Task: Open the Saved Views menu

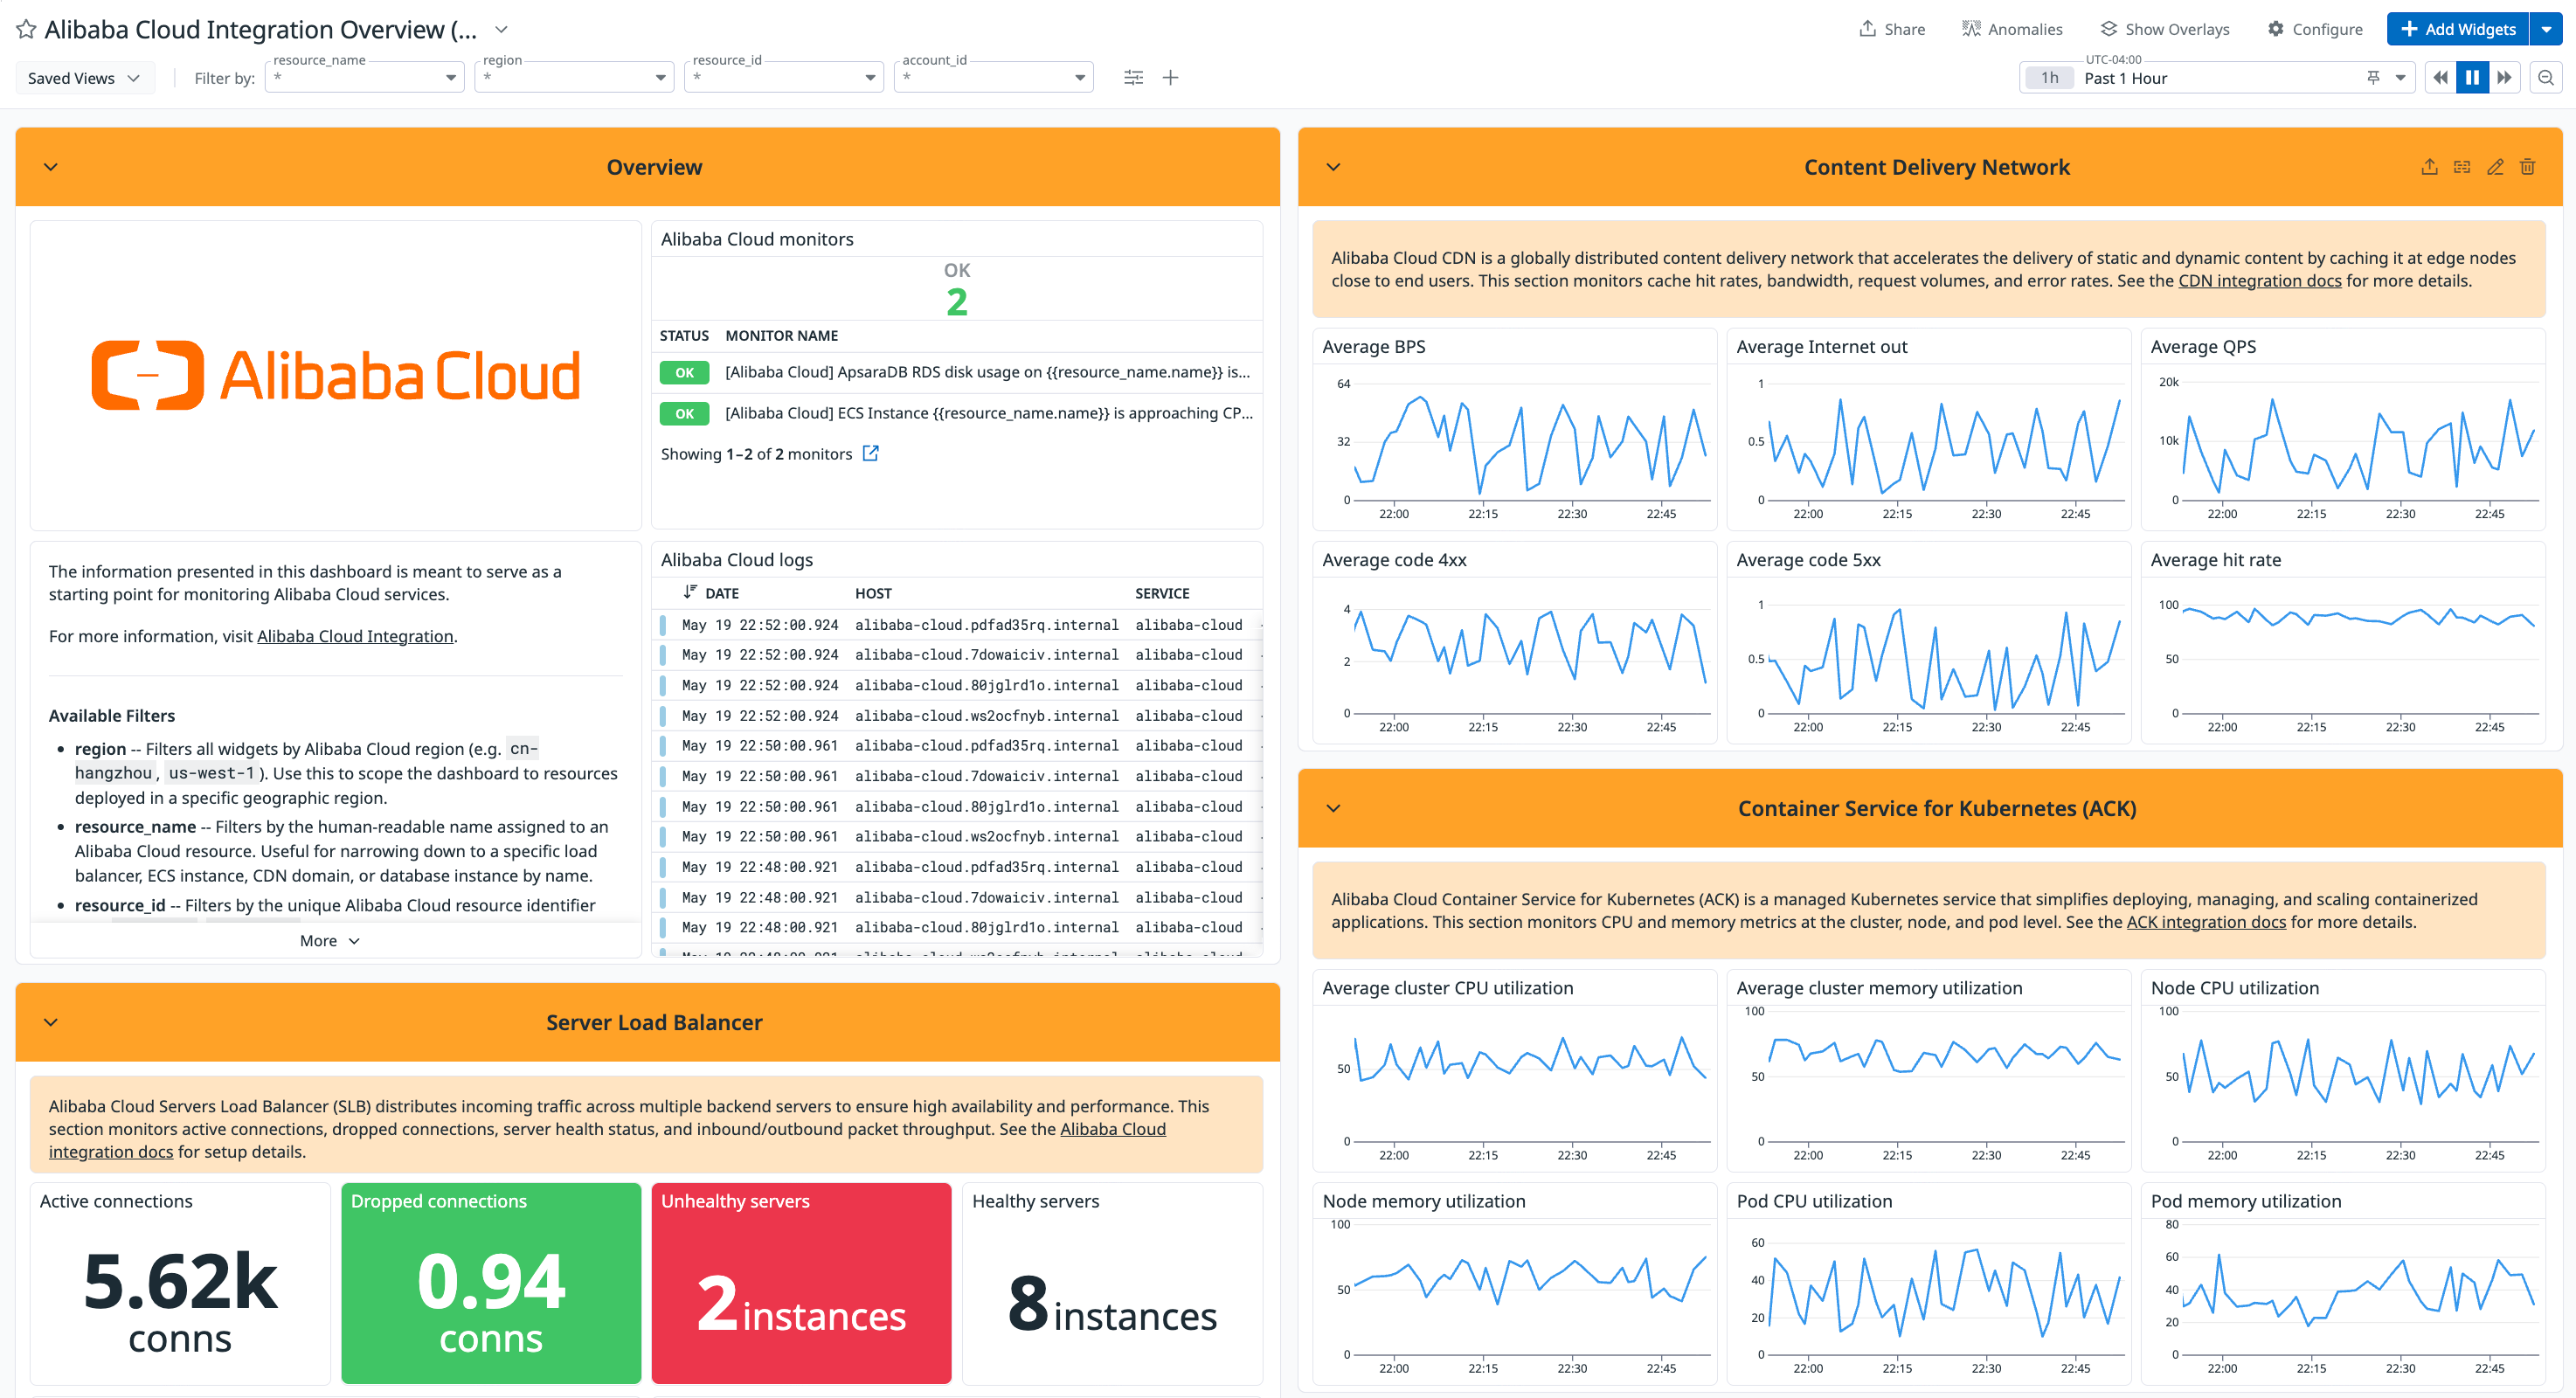Action: (84, 78)
